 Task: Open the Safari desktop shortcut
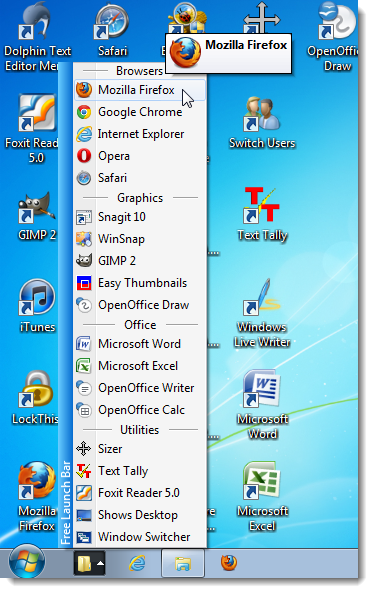point(112,30)
